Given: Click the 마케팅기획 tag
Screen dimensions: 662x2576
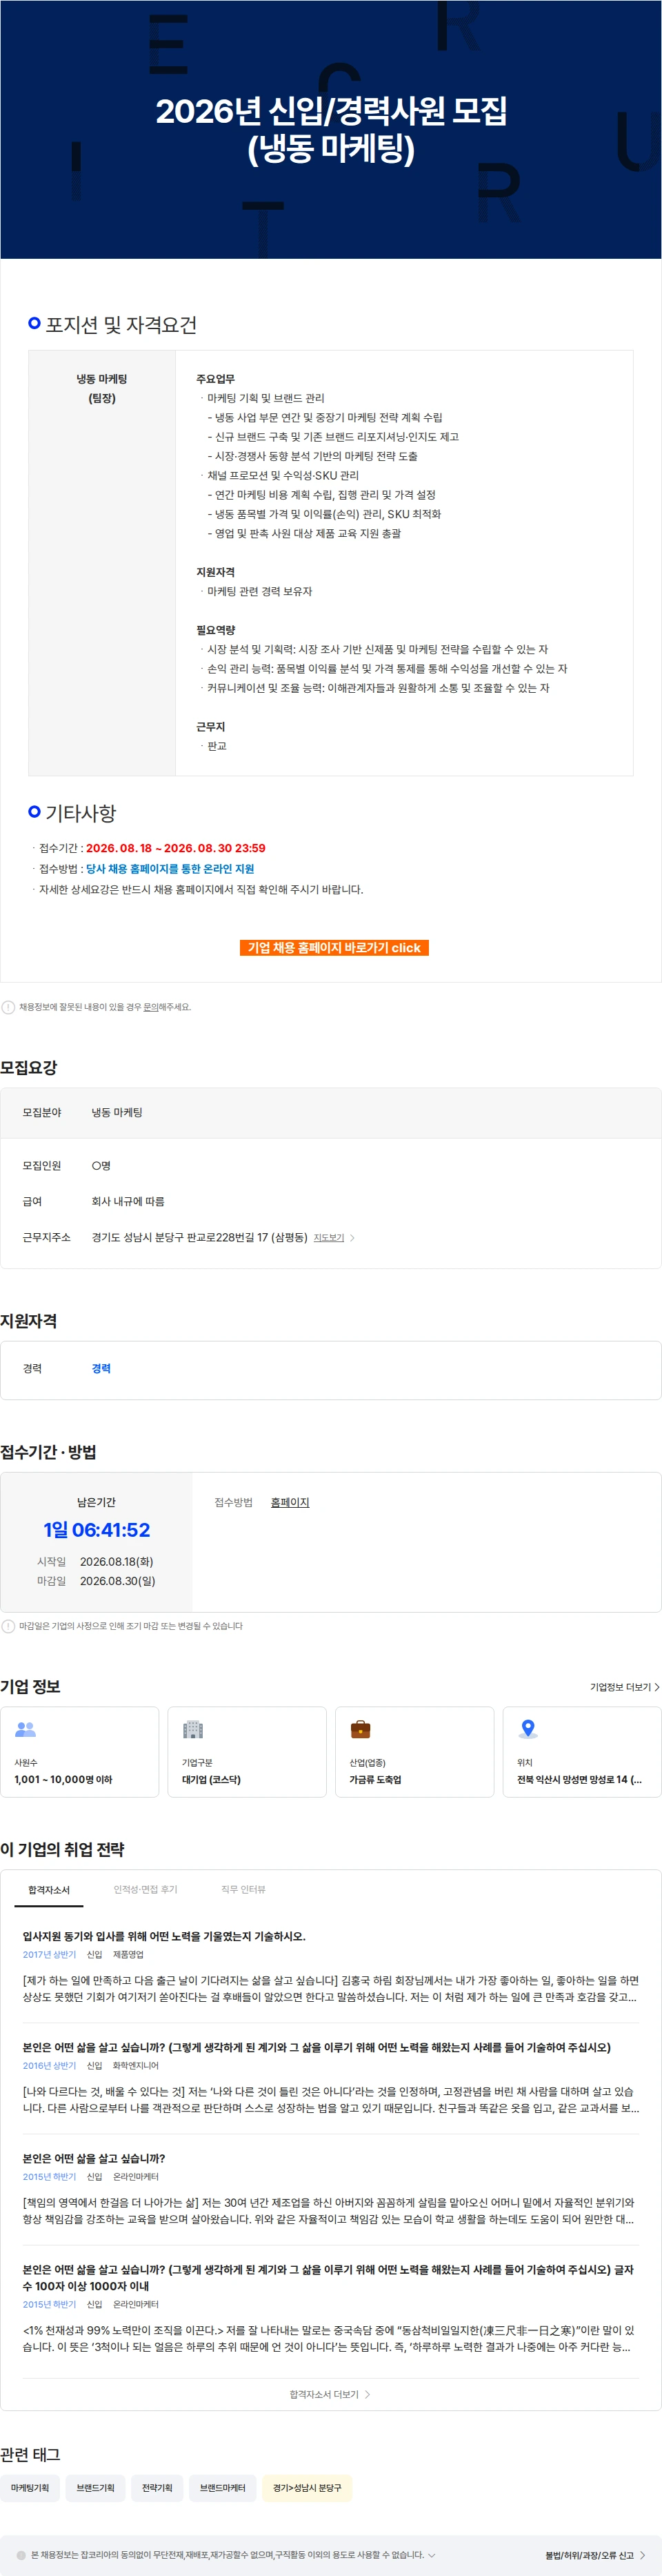Looking at the screenshot, I should pos(30,2488).
